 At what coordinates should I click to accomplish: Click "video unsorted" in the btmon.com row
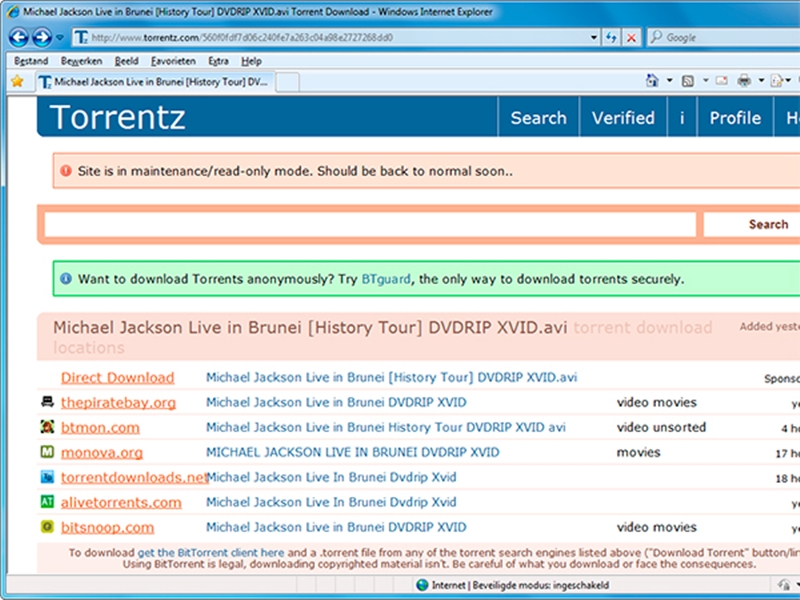661,428
